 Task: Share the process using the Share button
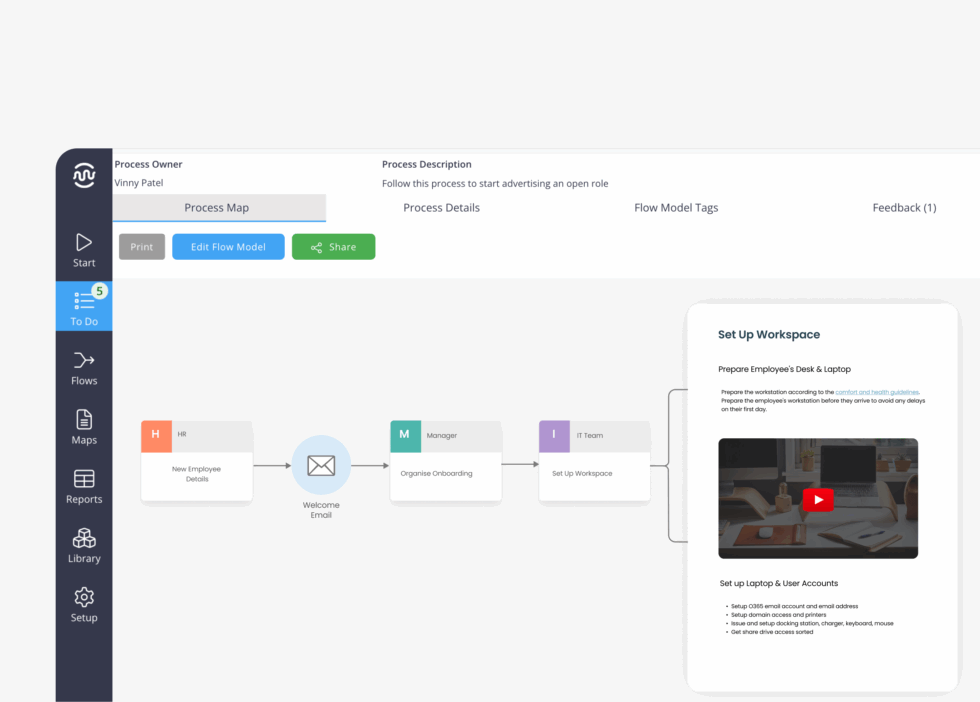(x=333, y=246)
